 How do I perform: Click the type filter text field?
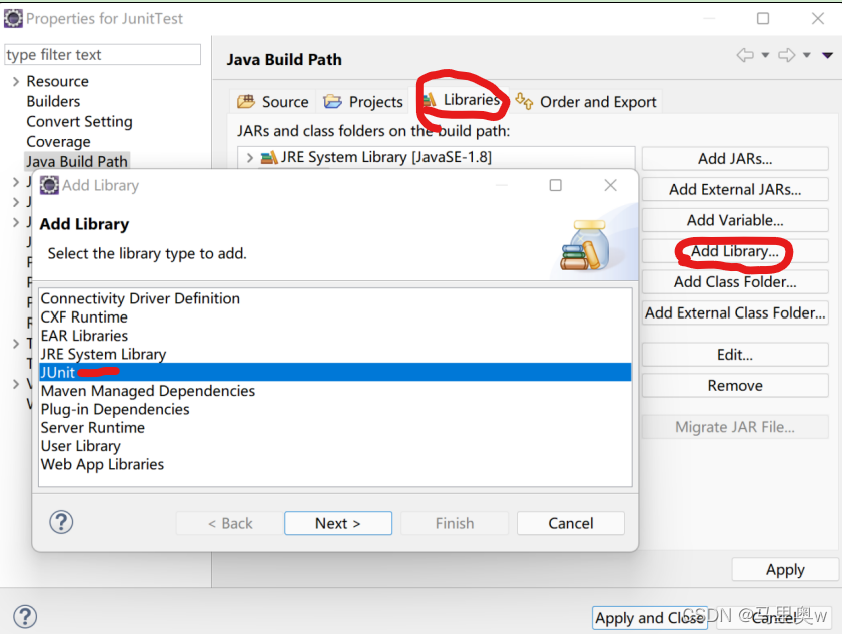click(x=103, y=54)
